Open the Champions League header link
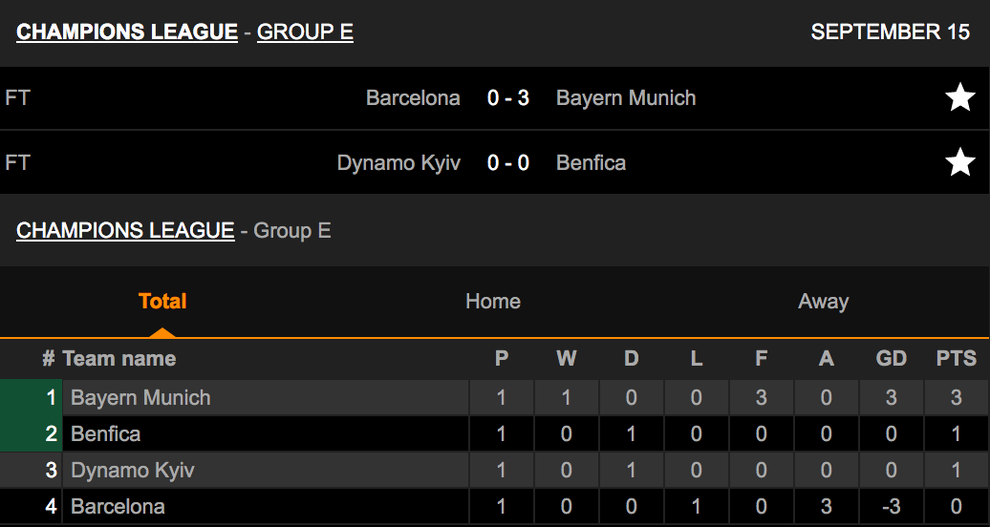 coord(127,32)
